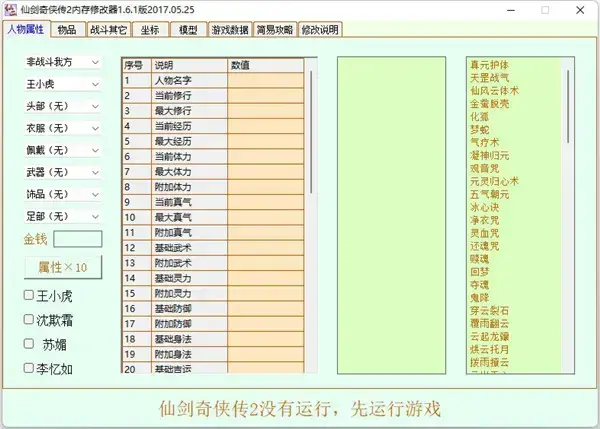The image size is (600, 429).
Task: Select 穿云裂石 skill entry
Action: tap(489, 310)
